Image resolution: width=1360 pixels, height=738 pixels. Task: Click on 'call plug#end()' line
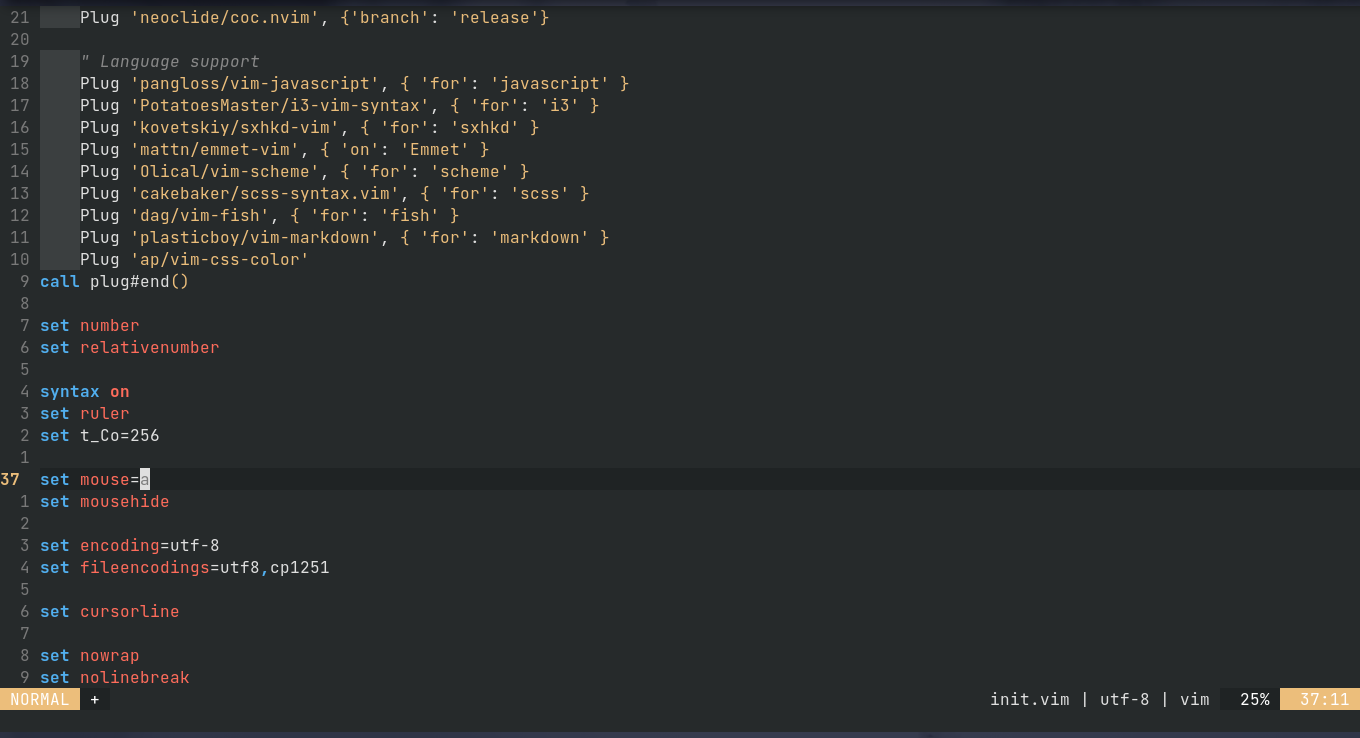point(114,282)
